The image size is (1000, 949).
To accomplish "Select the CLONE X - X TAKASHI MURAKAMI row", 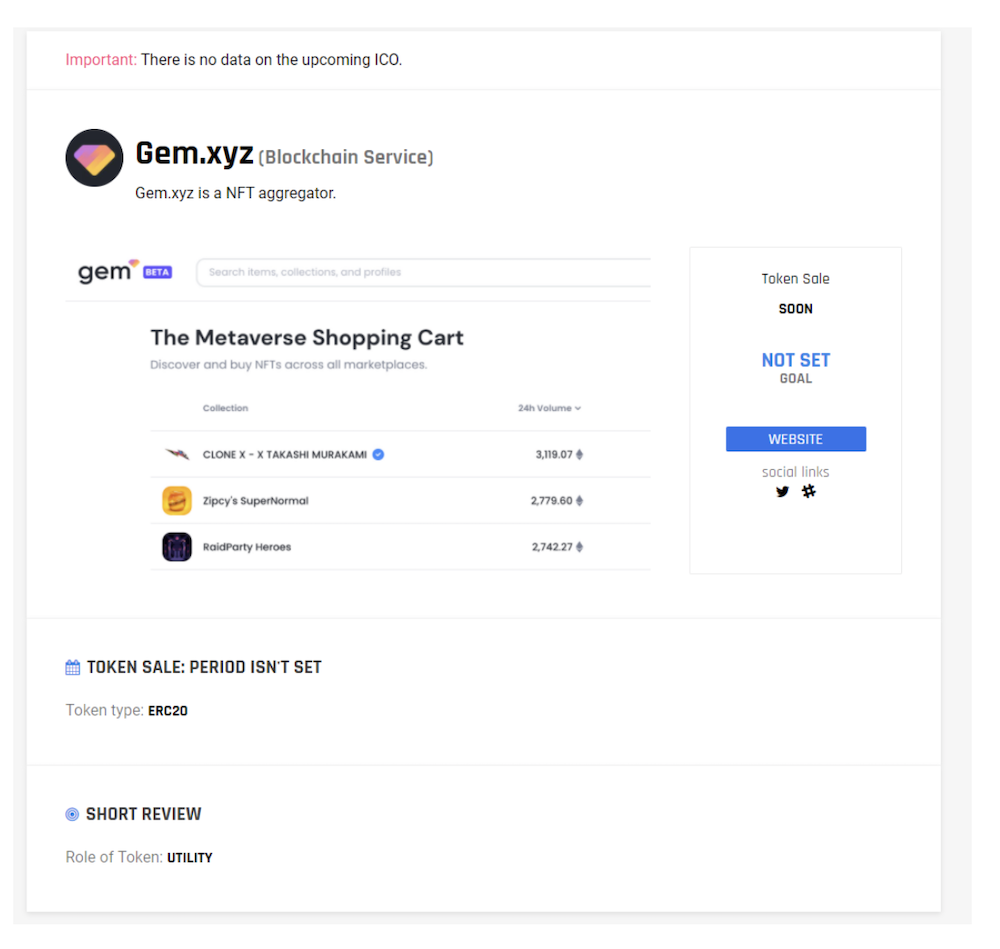I will [401, 454].
